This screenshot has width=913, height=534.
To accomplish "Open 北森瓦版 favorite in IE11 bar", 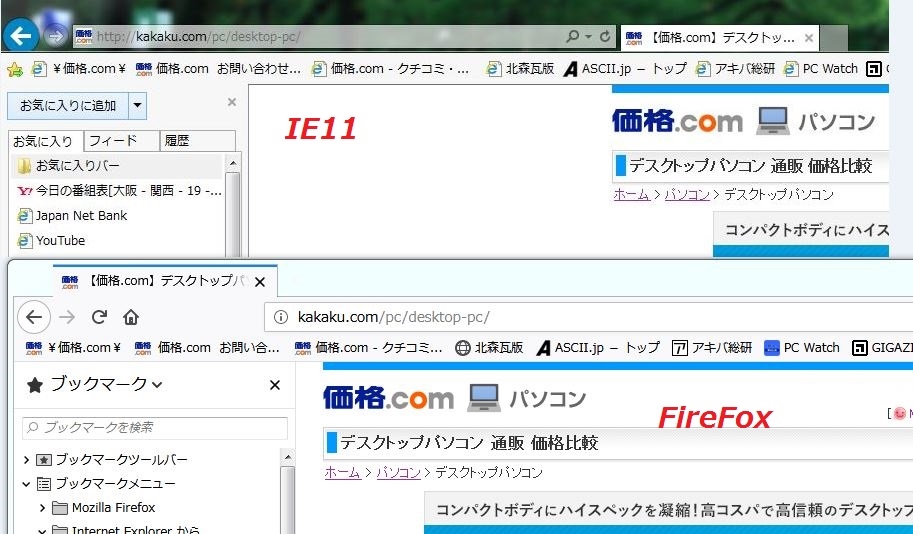I will click(x=520, y=69).
